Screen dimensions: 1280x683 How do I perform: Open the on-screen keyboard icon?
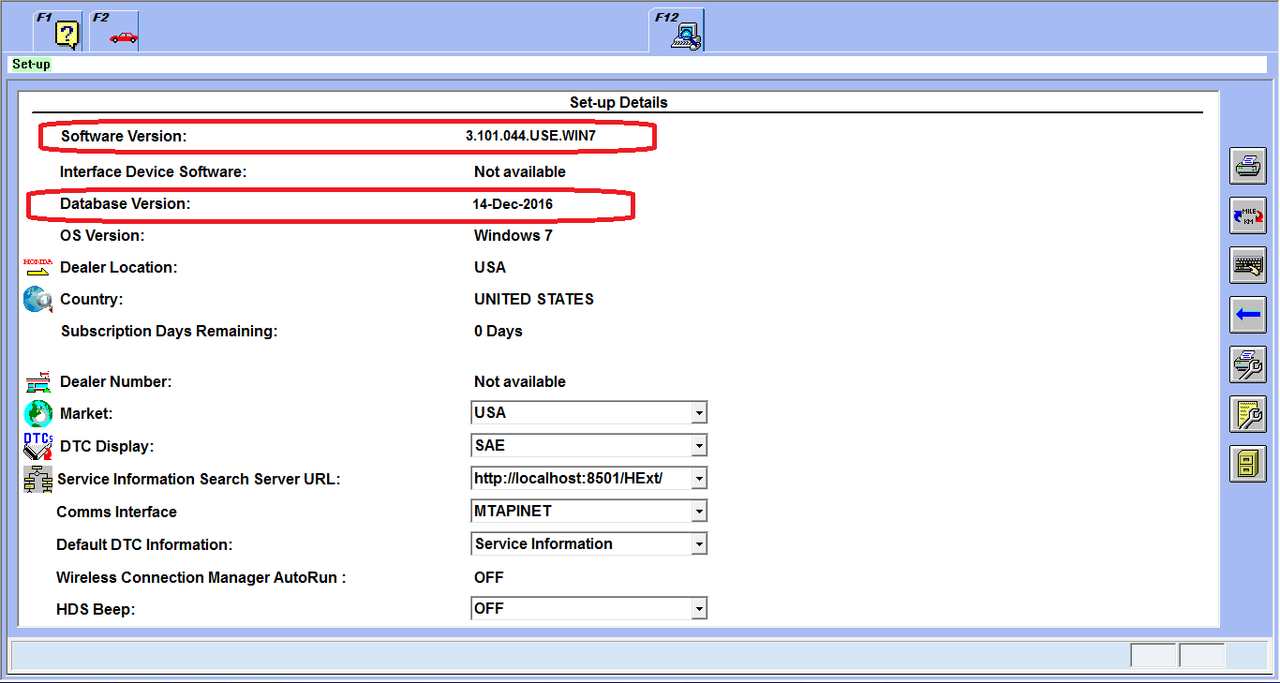[1247, 265]
